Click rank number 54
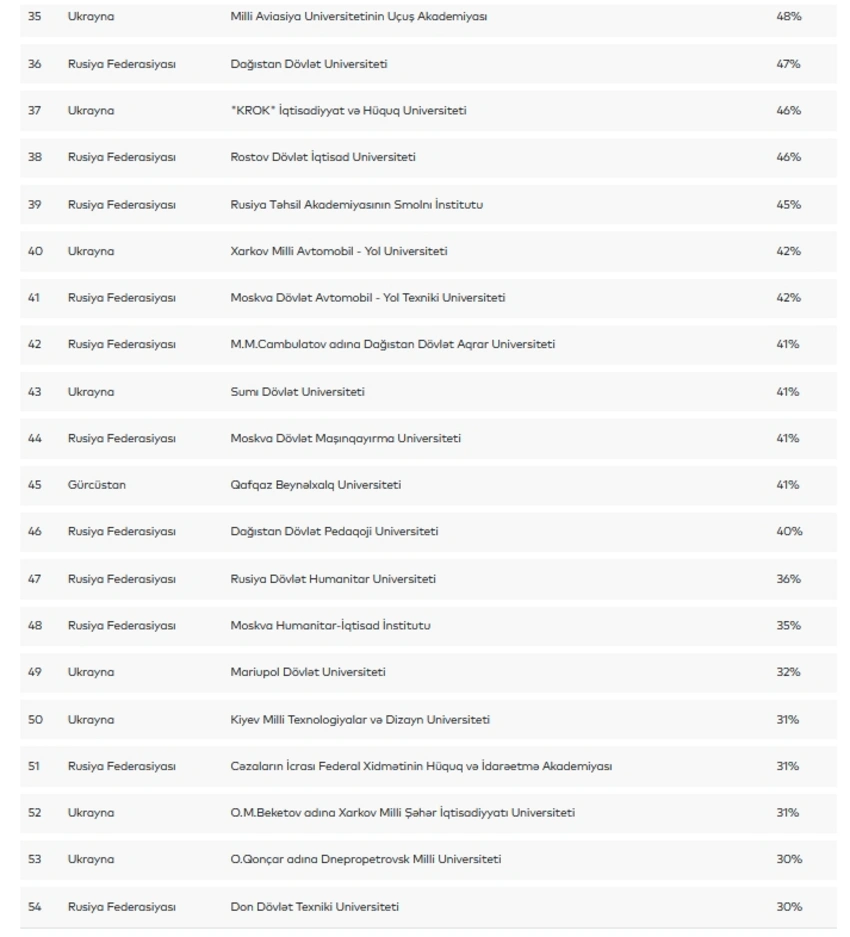This screenshot has width=850, height=937. pos(35,907)
